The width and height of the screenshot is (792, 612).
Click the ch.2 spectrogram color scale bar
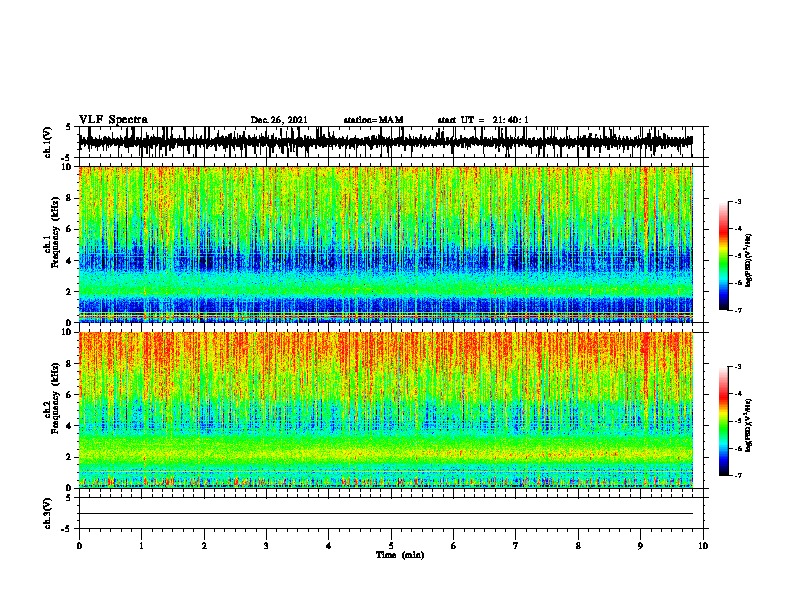click(x=723, y=421)
